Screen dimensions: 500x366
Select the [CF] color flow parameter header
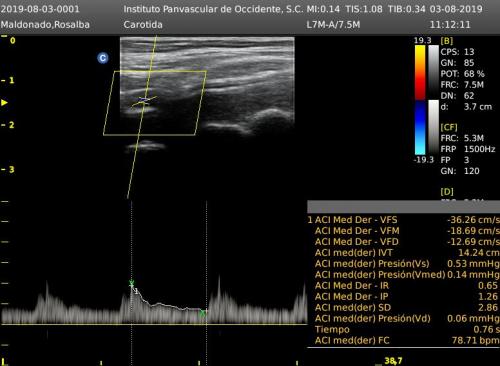[449, 127]
